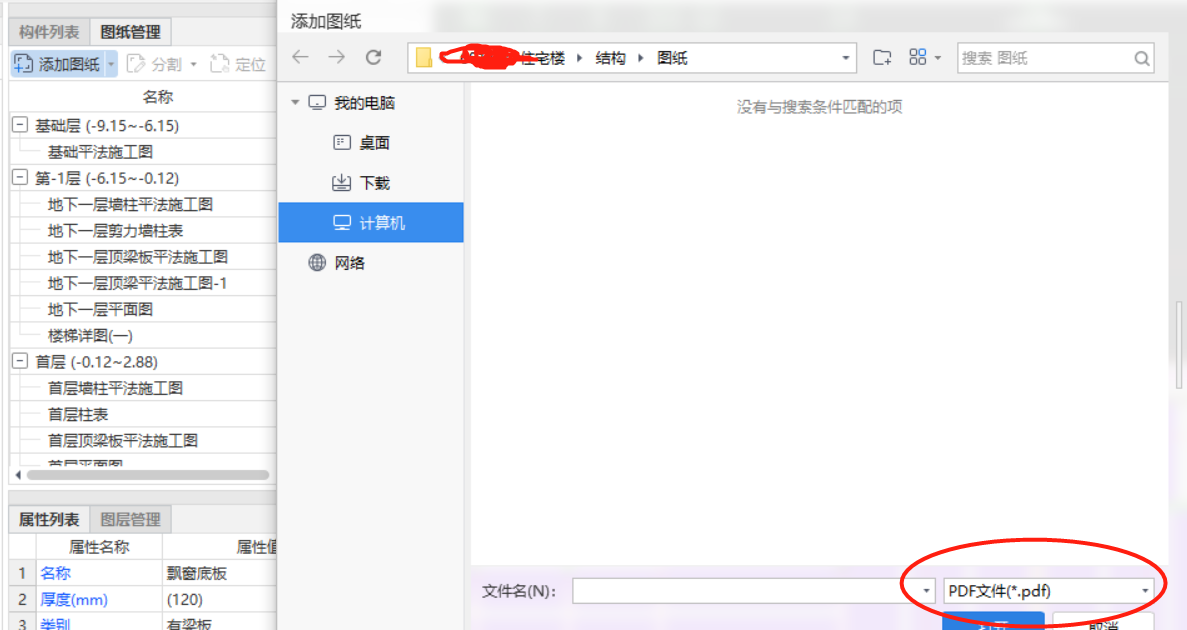Image resolution: width=1187 pixels, height=630 pixels.
Task: Open the view layout dropdown arrow
Action: [x=938, y=58]
